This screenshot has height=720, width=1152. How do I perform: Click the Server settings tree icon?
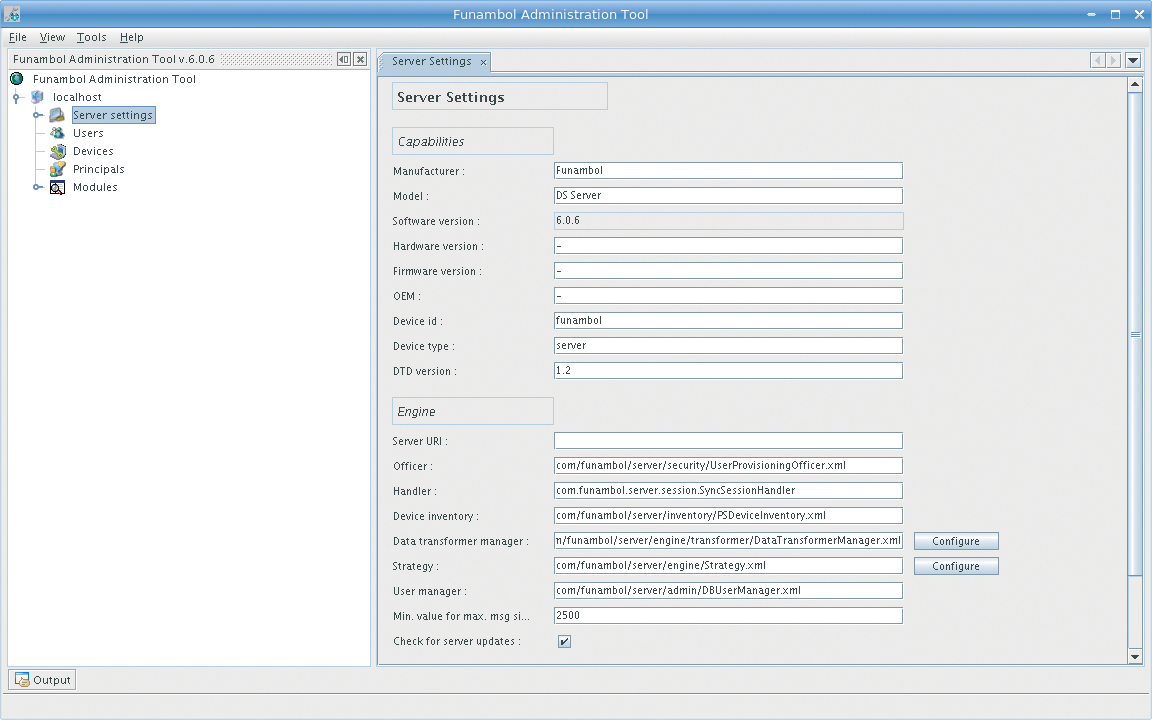(57, 115)
